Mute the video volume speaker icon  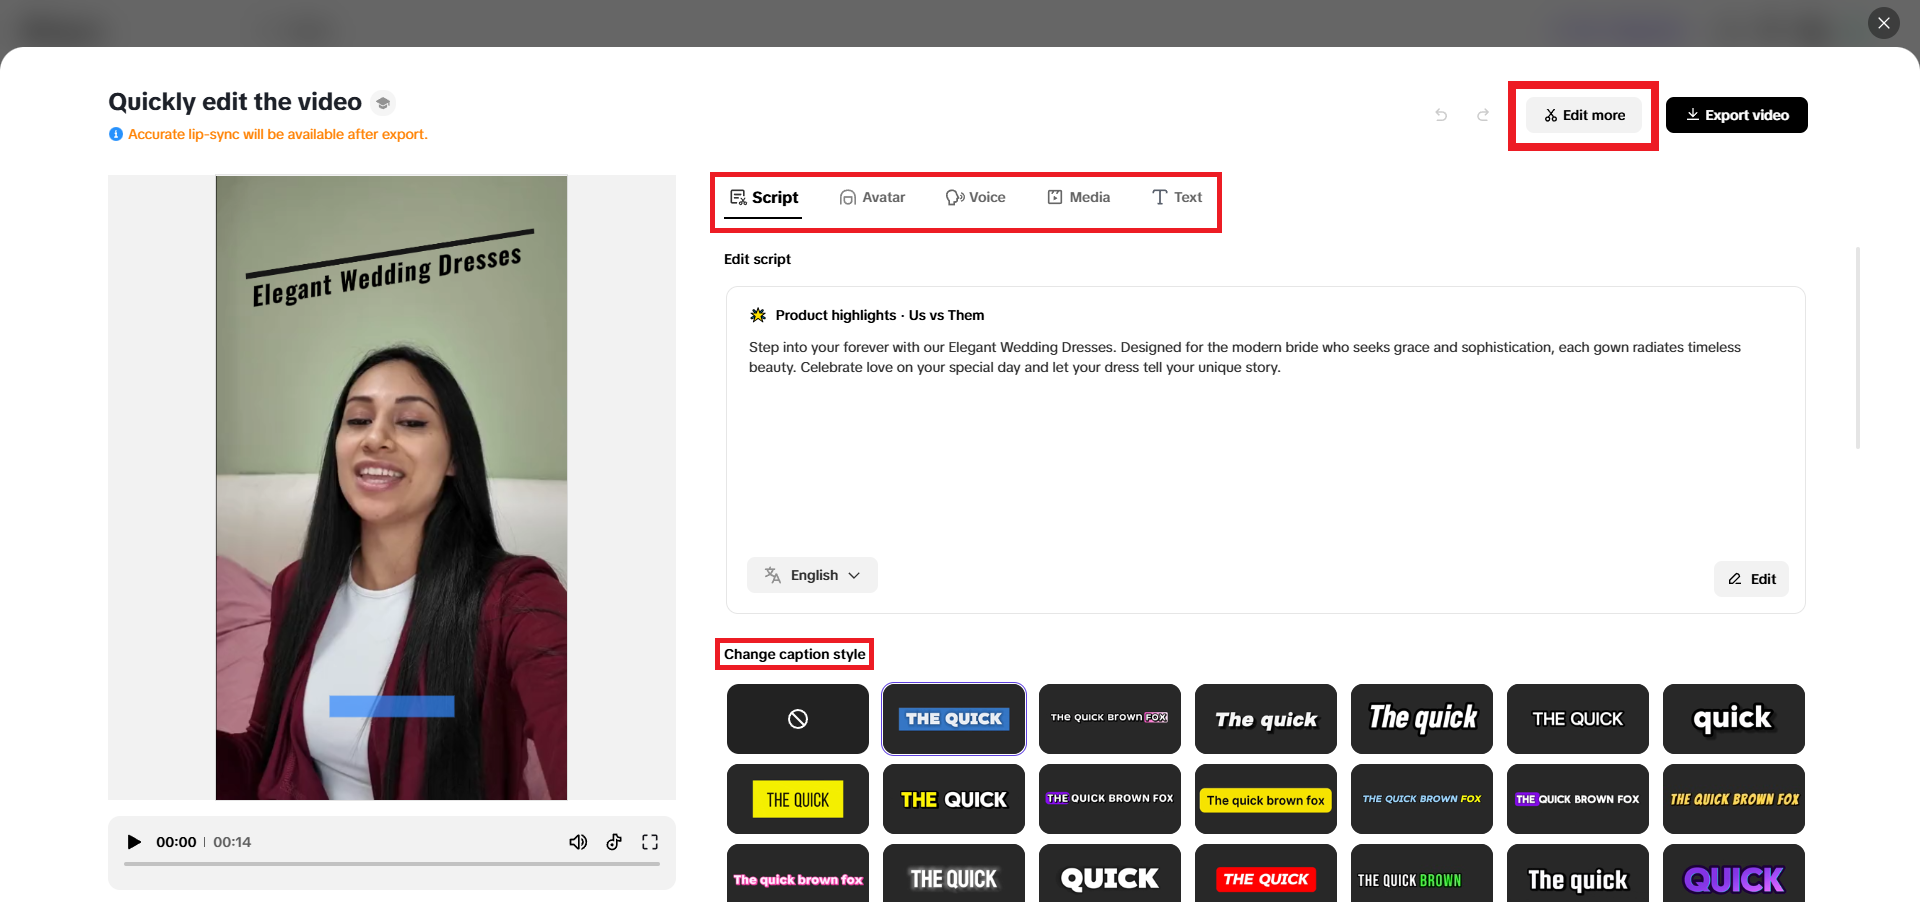point(578,842)
